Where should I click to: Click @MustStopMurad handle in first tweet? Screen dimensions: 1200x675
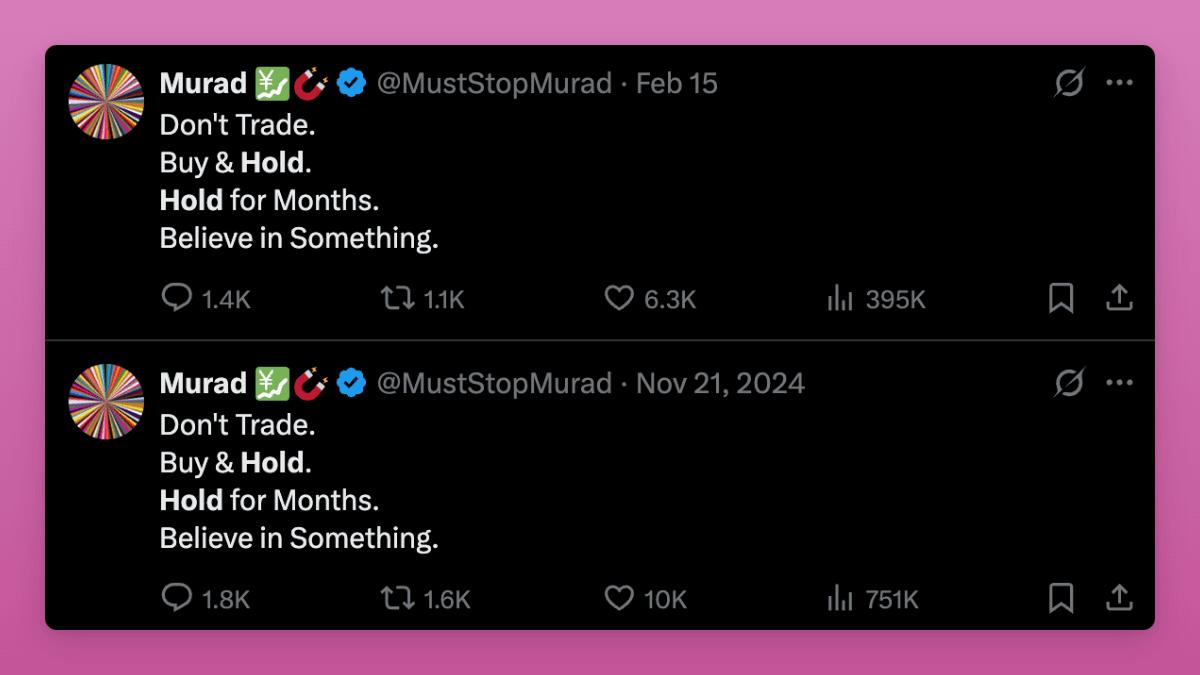click(x=494, y=83)
